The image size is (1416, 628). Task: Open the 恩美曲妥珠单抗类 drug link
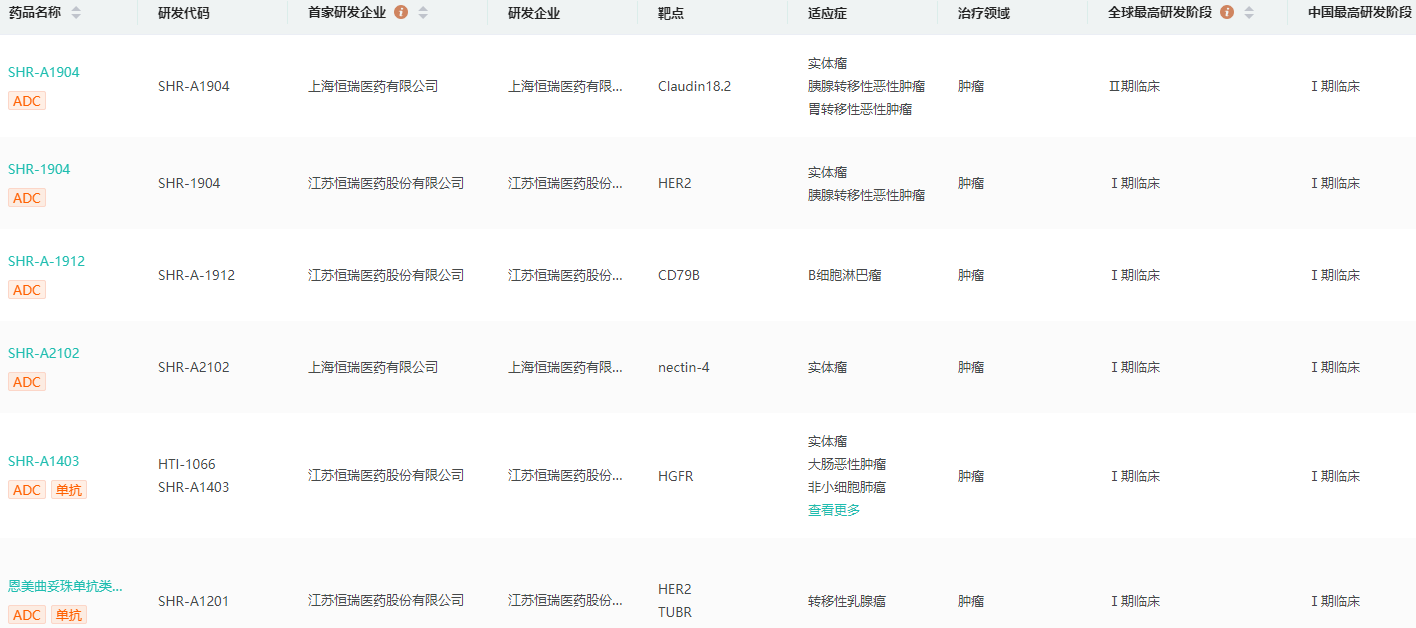pos(66,586)
